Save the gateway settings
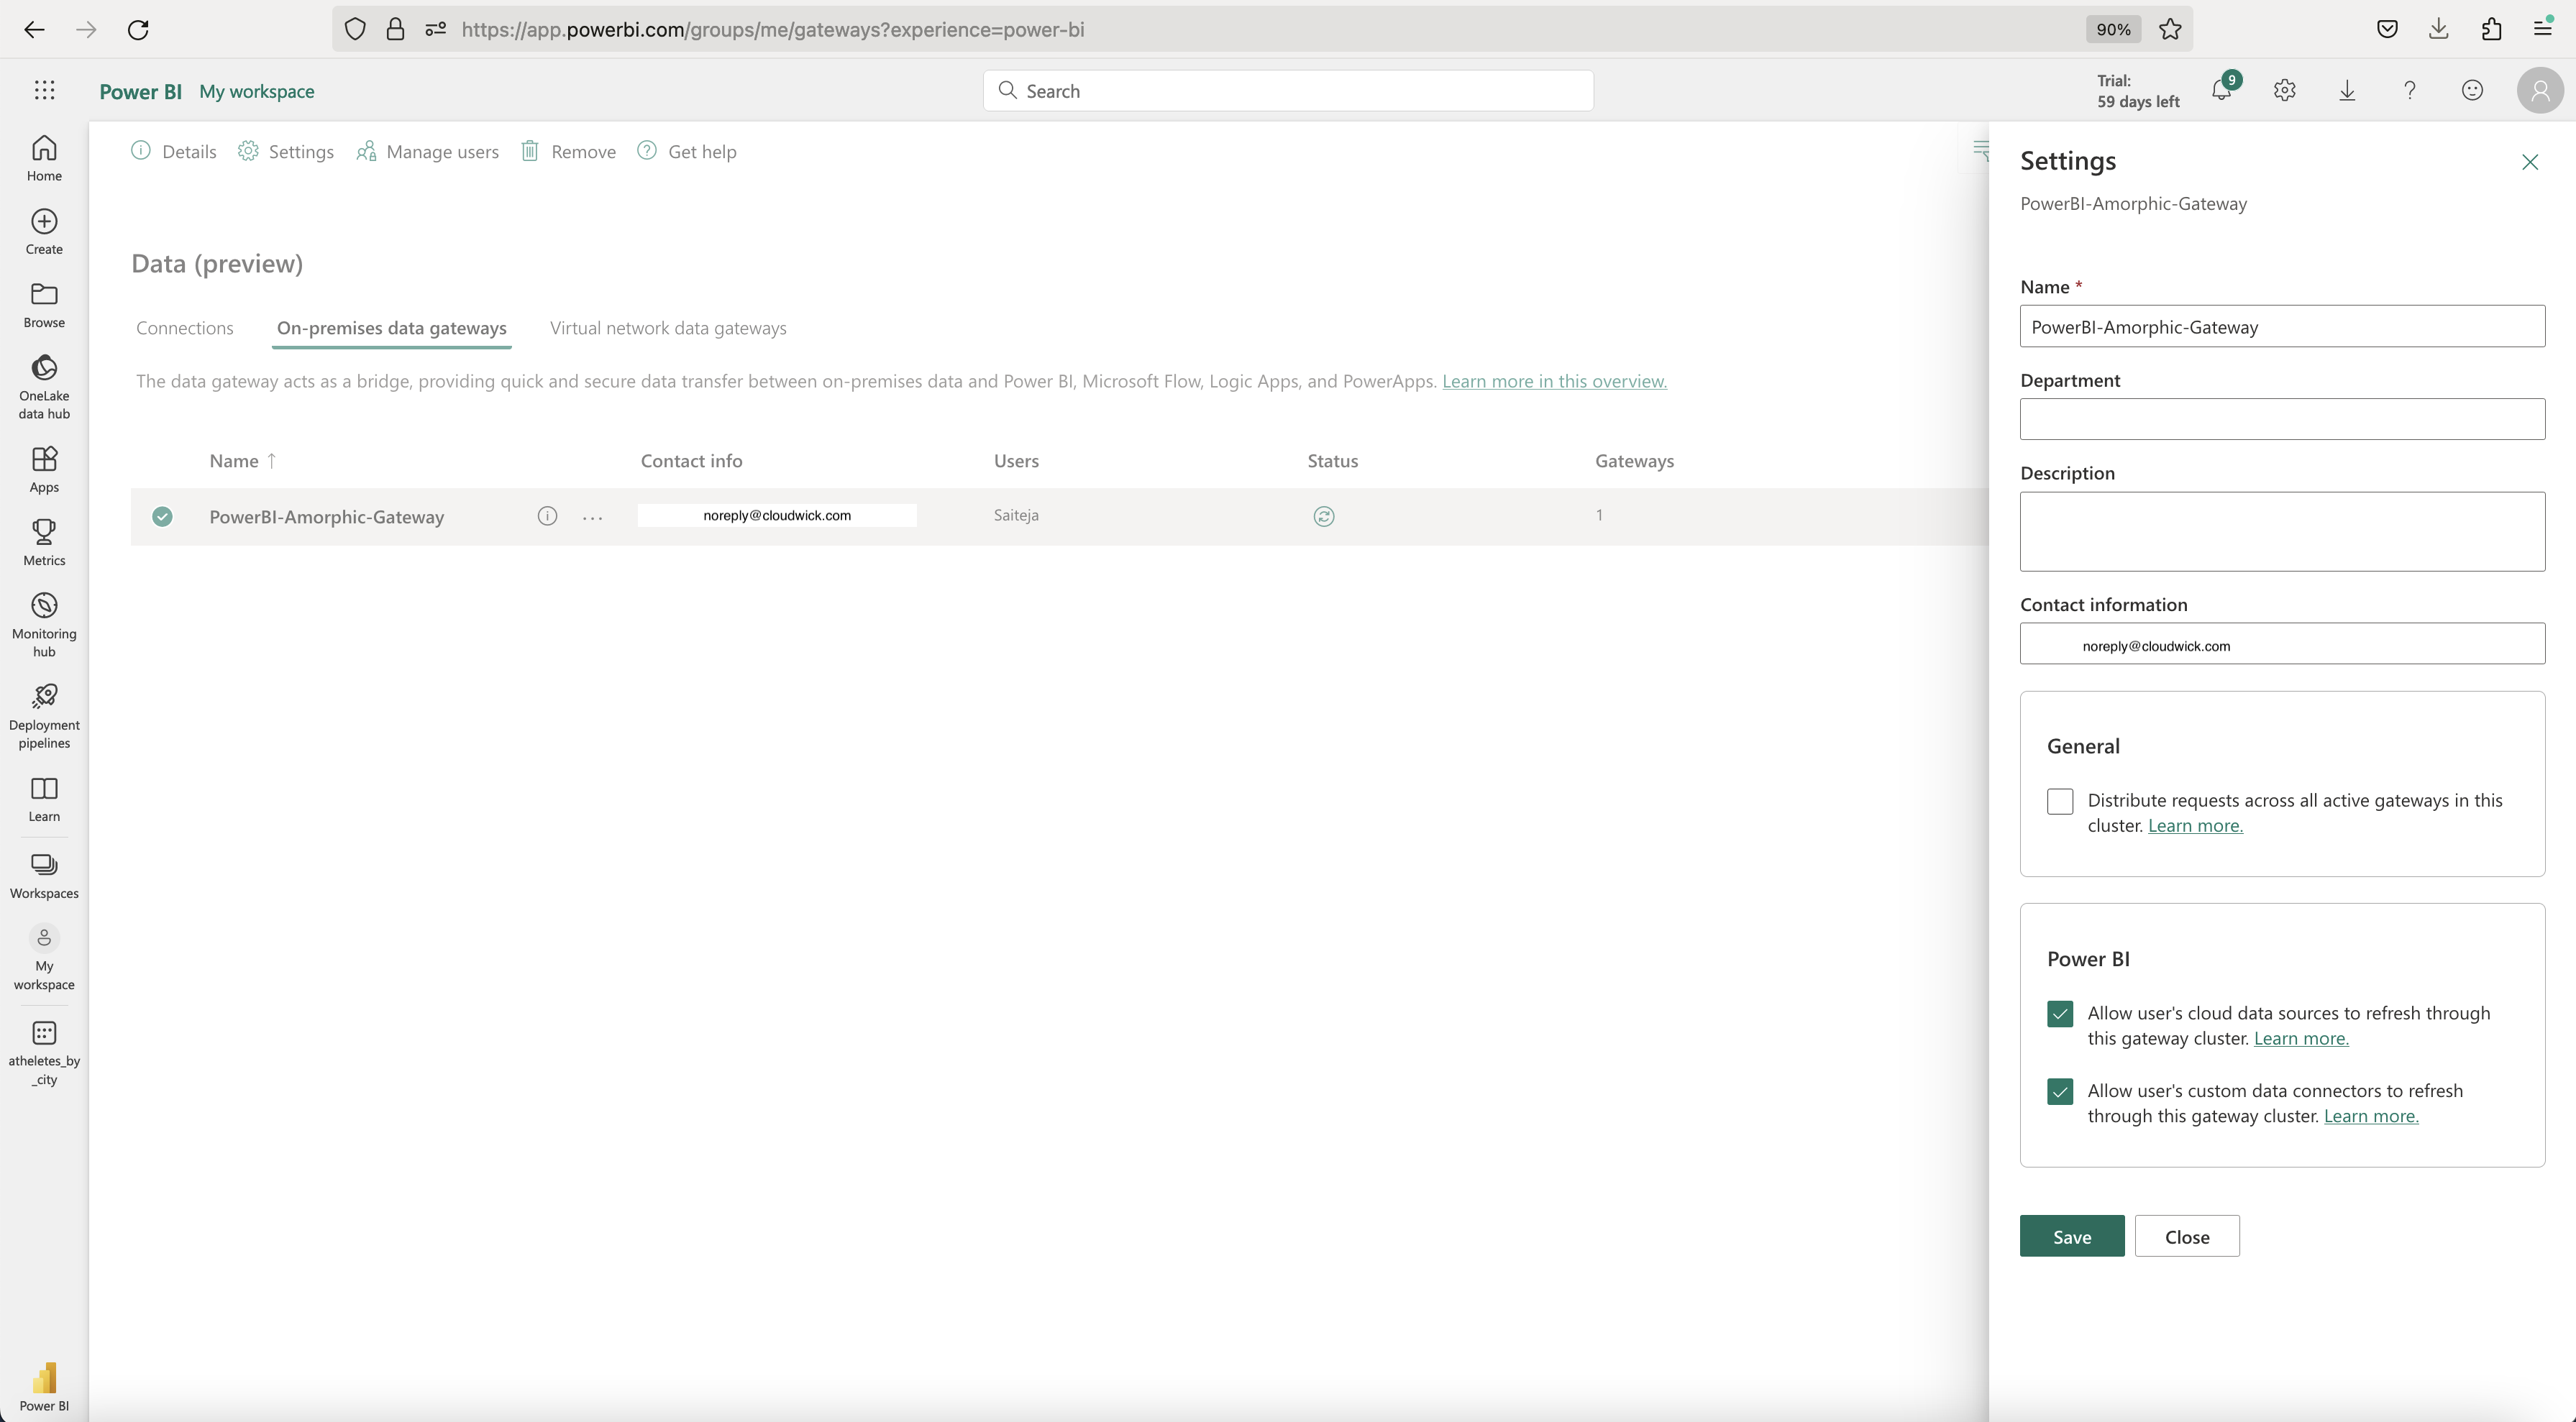Image resolution: width=2576 pixels, height=1422 pixels. tap(2072, 1237)
